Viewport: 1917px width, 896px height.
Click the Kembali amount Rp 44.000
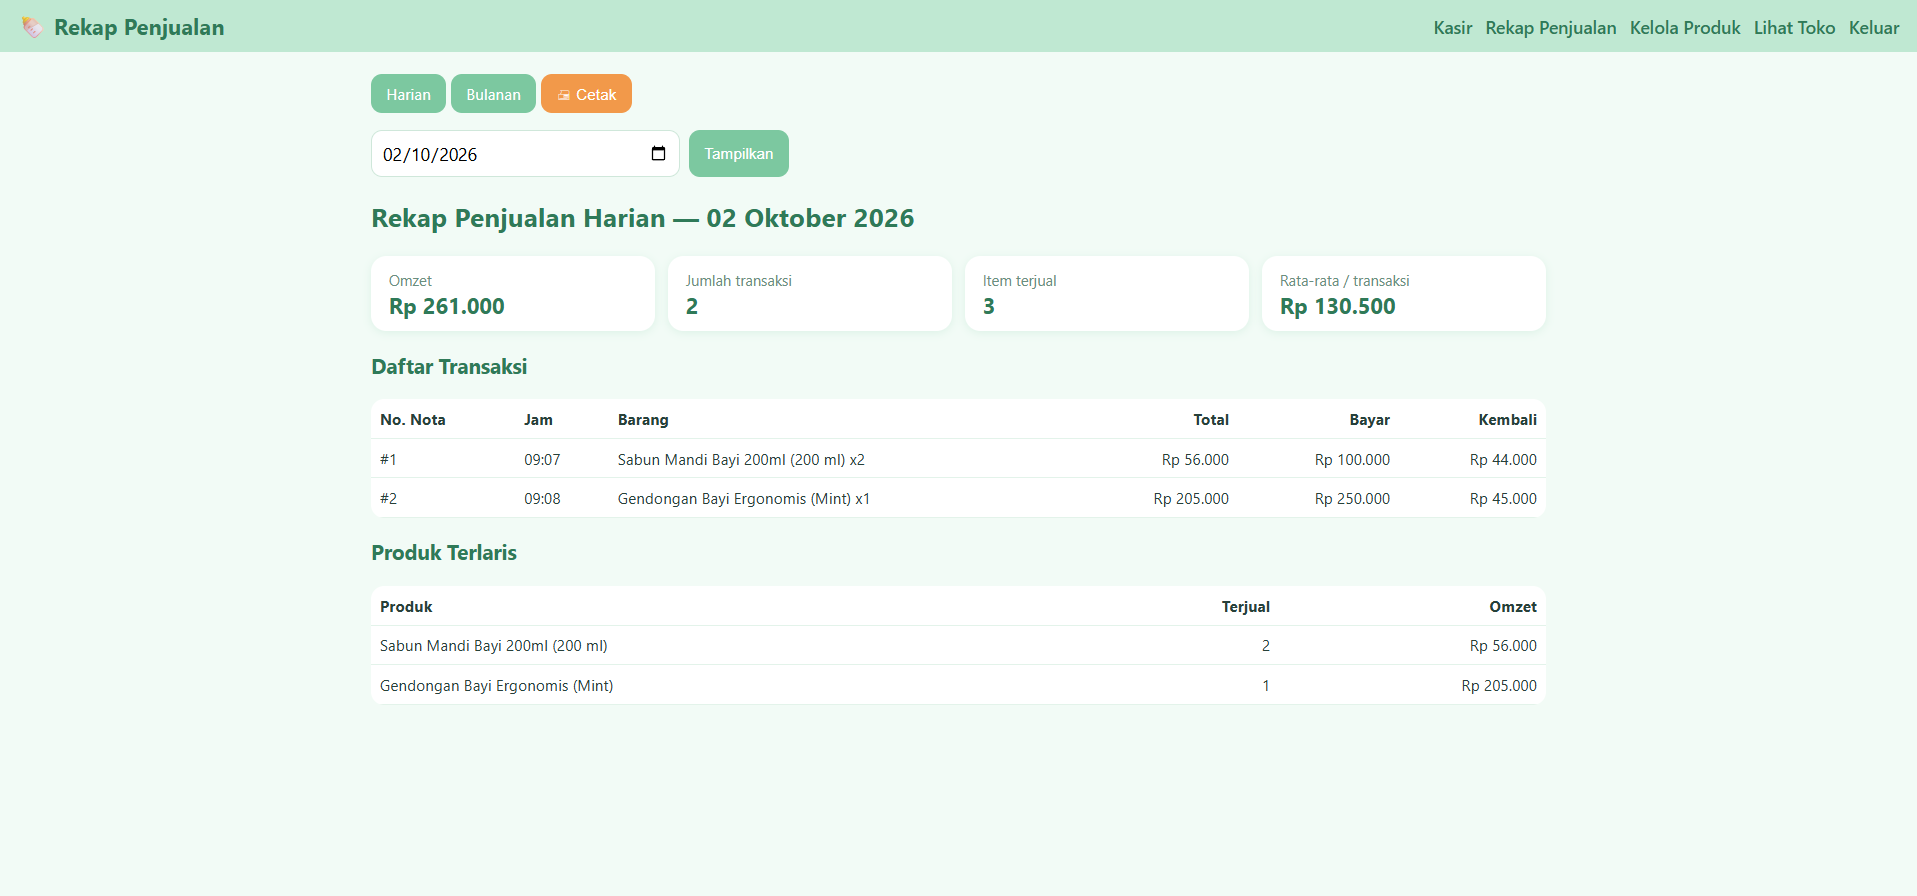(1503, 460)
